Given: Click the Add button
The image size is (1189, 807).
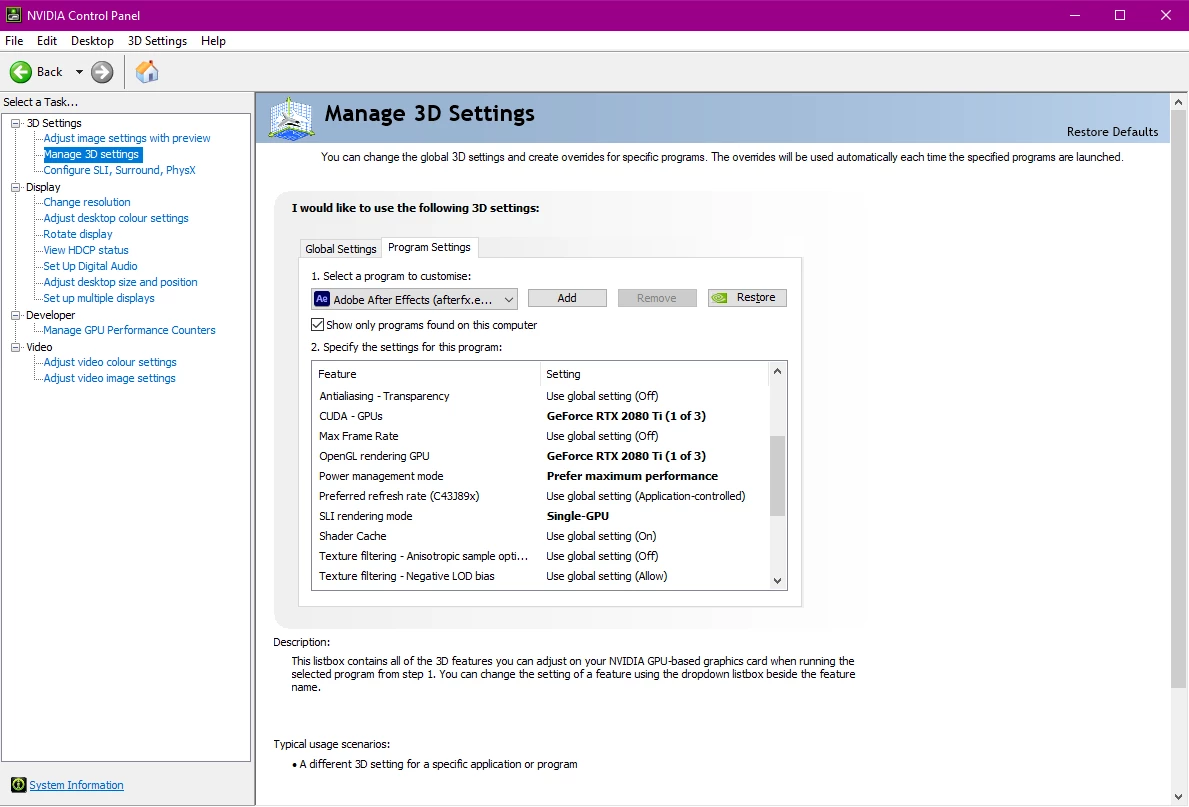Looking at the screenshot, I should point(567,298).
